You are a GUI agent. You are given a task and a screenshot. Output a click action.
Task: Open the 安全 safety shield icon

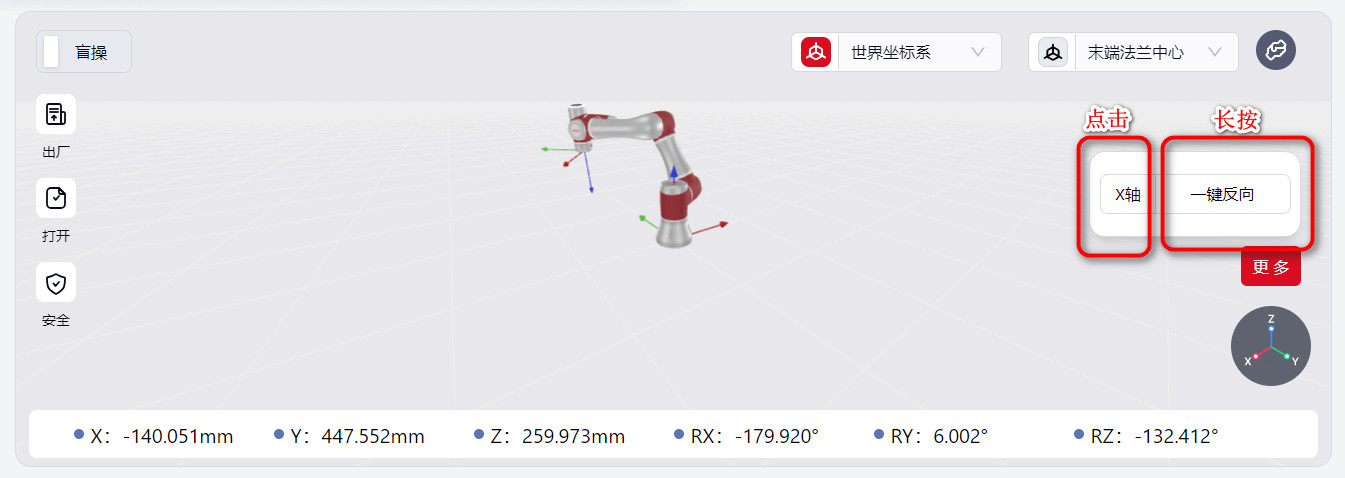coord(56,283)
